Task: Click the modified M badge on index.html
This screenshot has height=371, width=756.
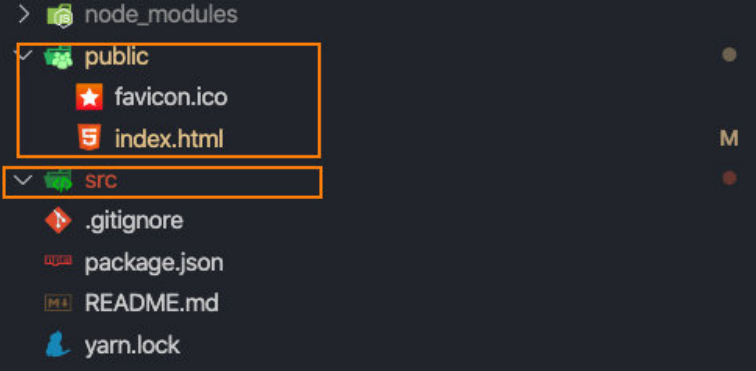Action: tap(729, 138)
